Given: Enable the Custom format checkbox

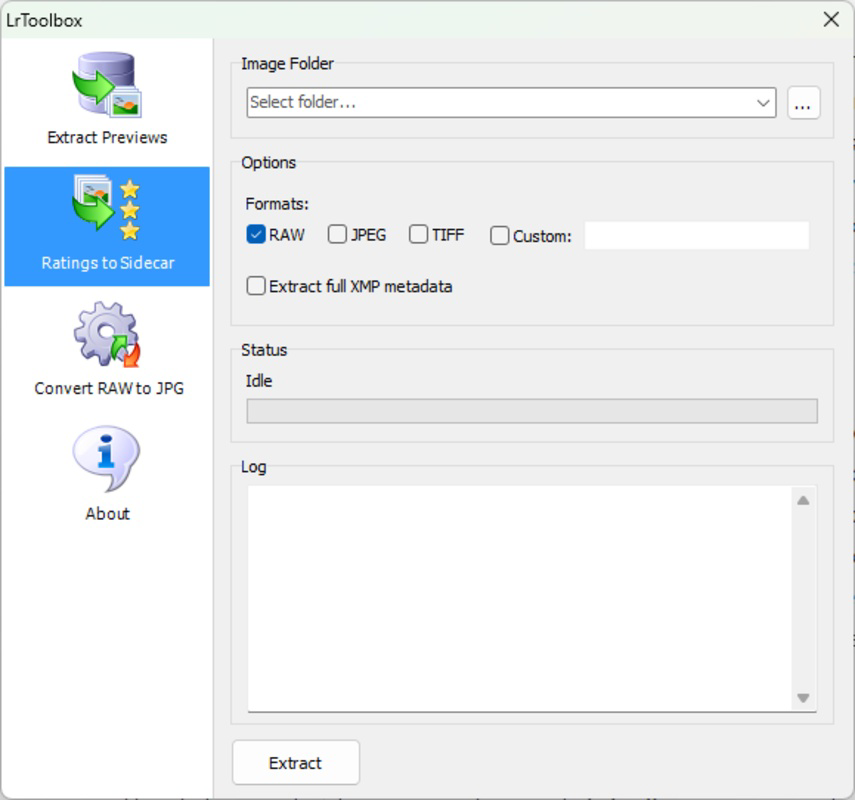Looking at the screenshot, I should point(499,236).
